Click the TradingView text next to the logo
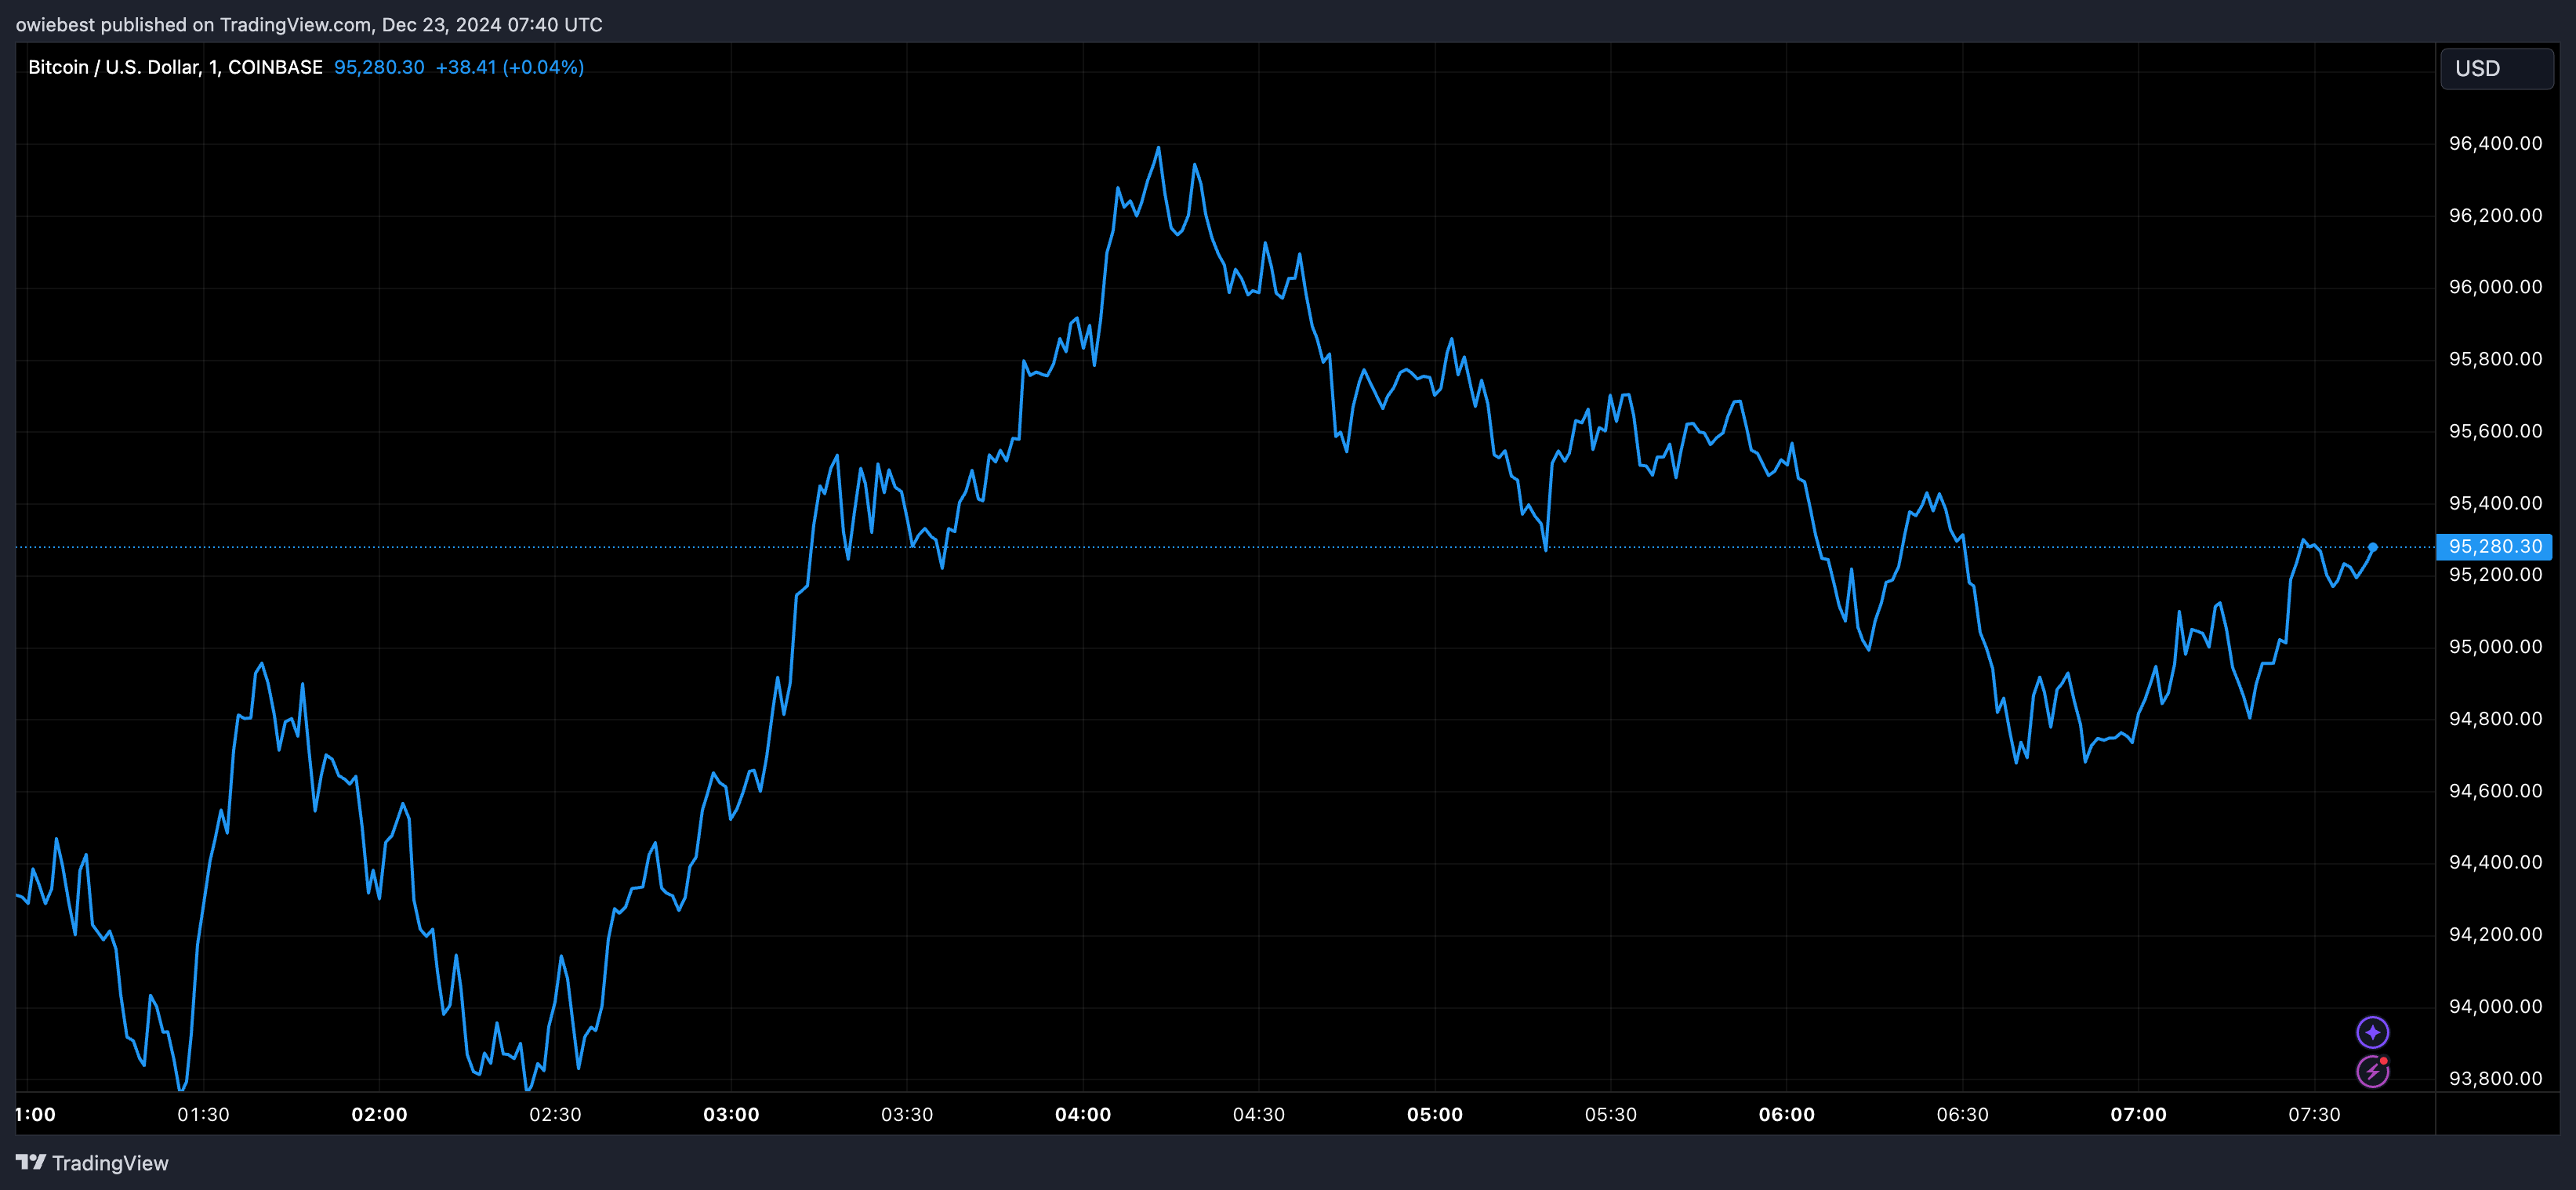Viewport: 2576px width, 1190px height. tap(111, 1163)
